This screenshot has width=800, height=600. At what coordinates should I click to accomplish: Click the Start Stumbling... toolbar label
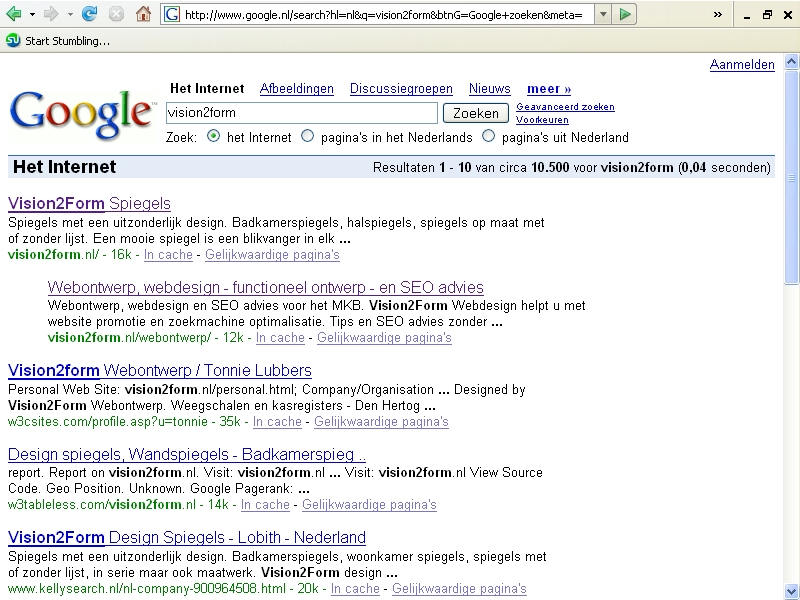pos(67,41)
